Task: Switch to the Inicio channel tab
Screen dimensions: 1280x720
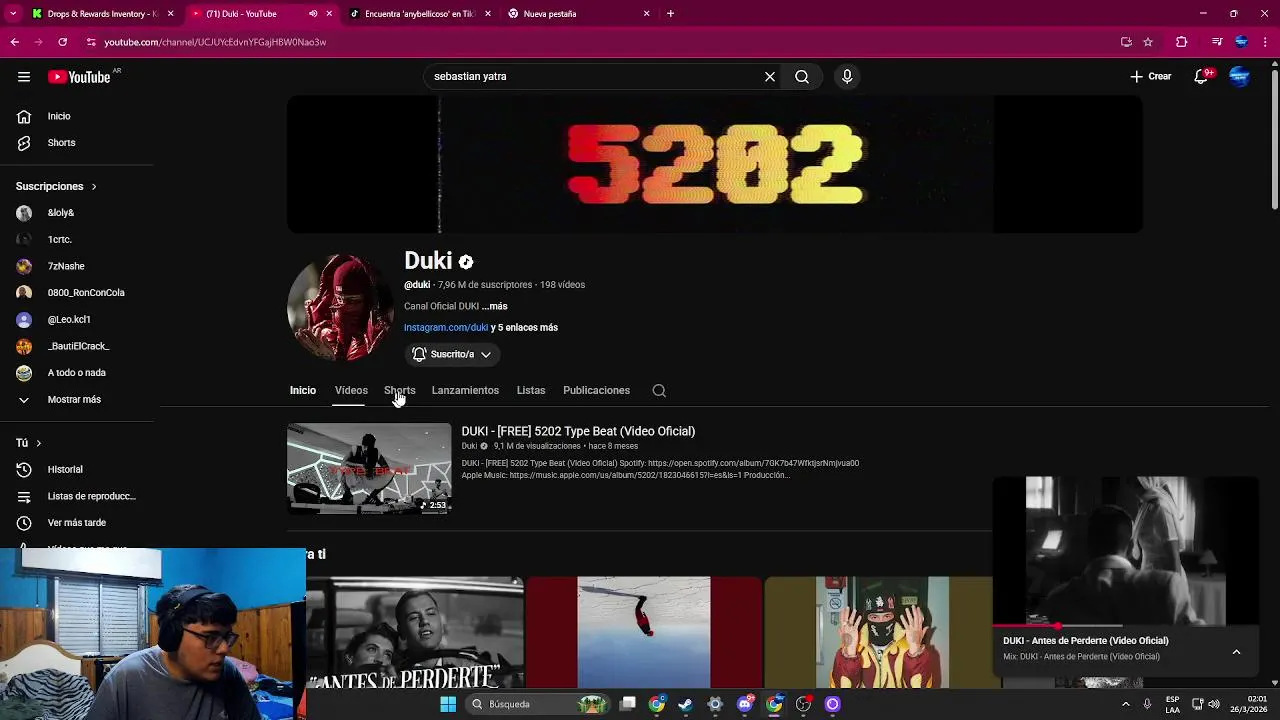Action: coord(303,391)
